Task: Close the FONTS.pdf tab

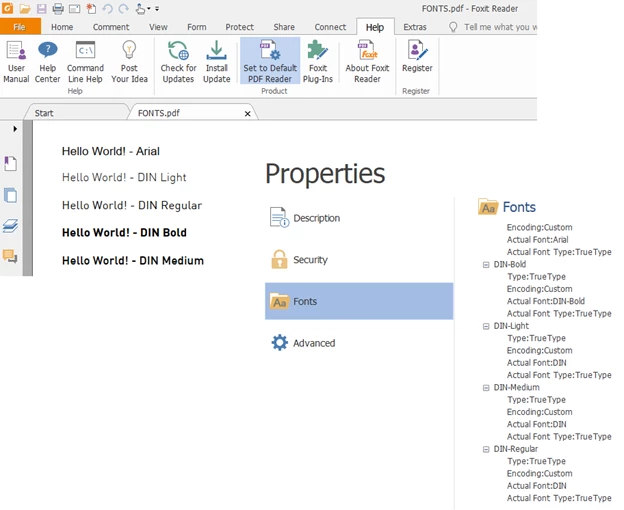Action: pyautogui.click(x=248, y=114)
